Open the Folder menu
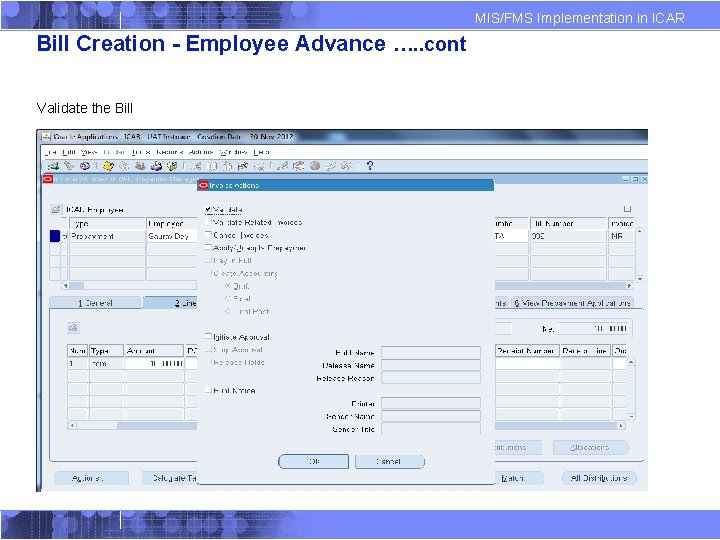Screen dimensions: 720x540 coord(114,152)
